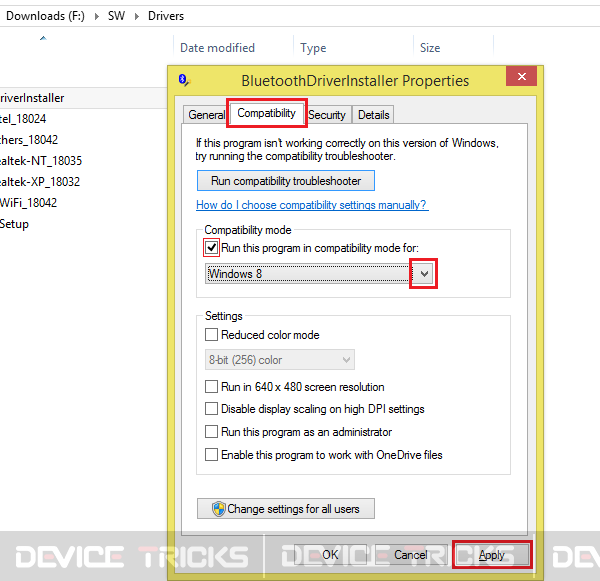
Task: Uncheck Run this program in compatibility mode
Action: [211, 248]
